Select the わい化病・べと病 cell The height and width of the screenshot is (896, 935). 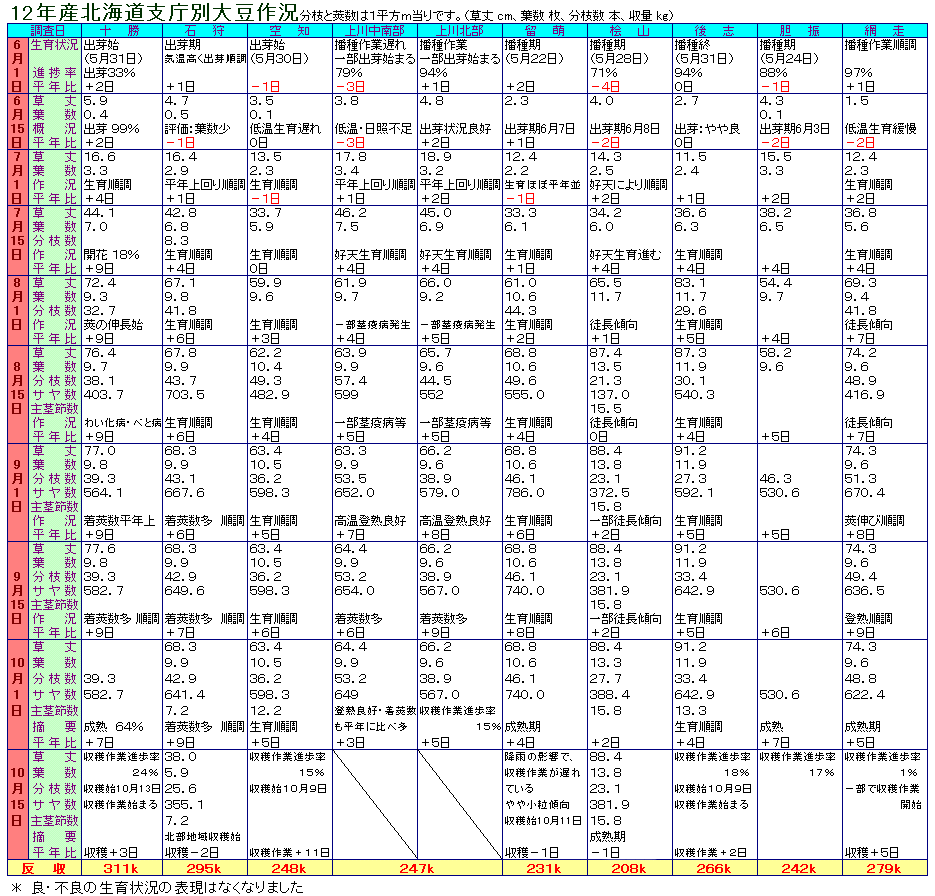(x=123, y=423)
